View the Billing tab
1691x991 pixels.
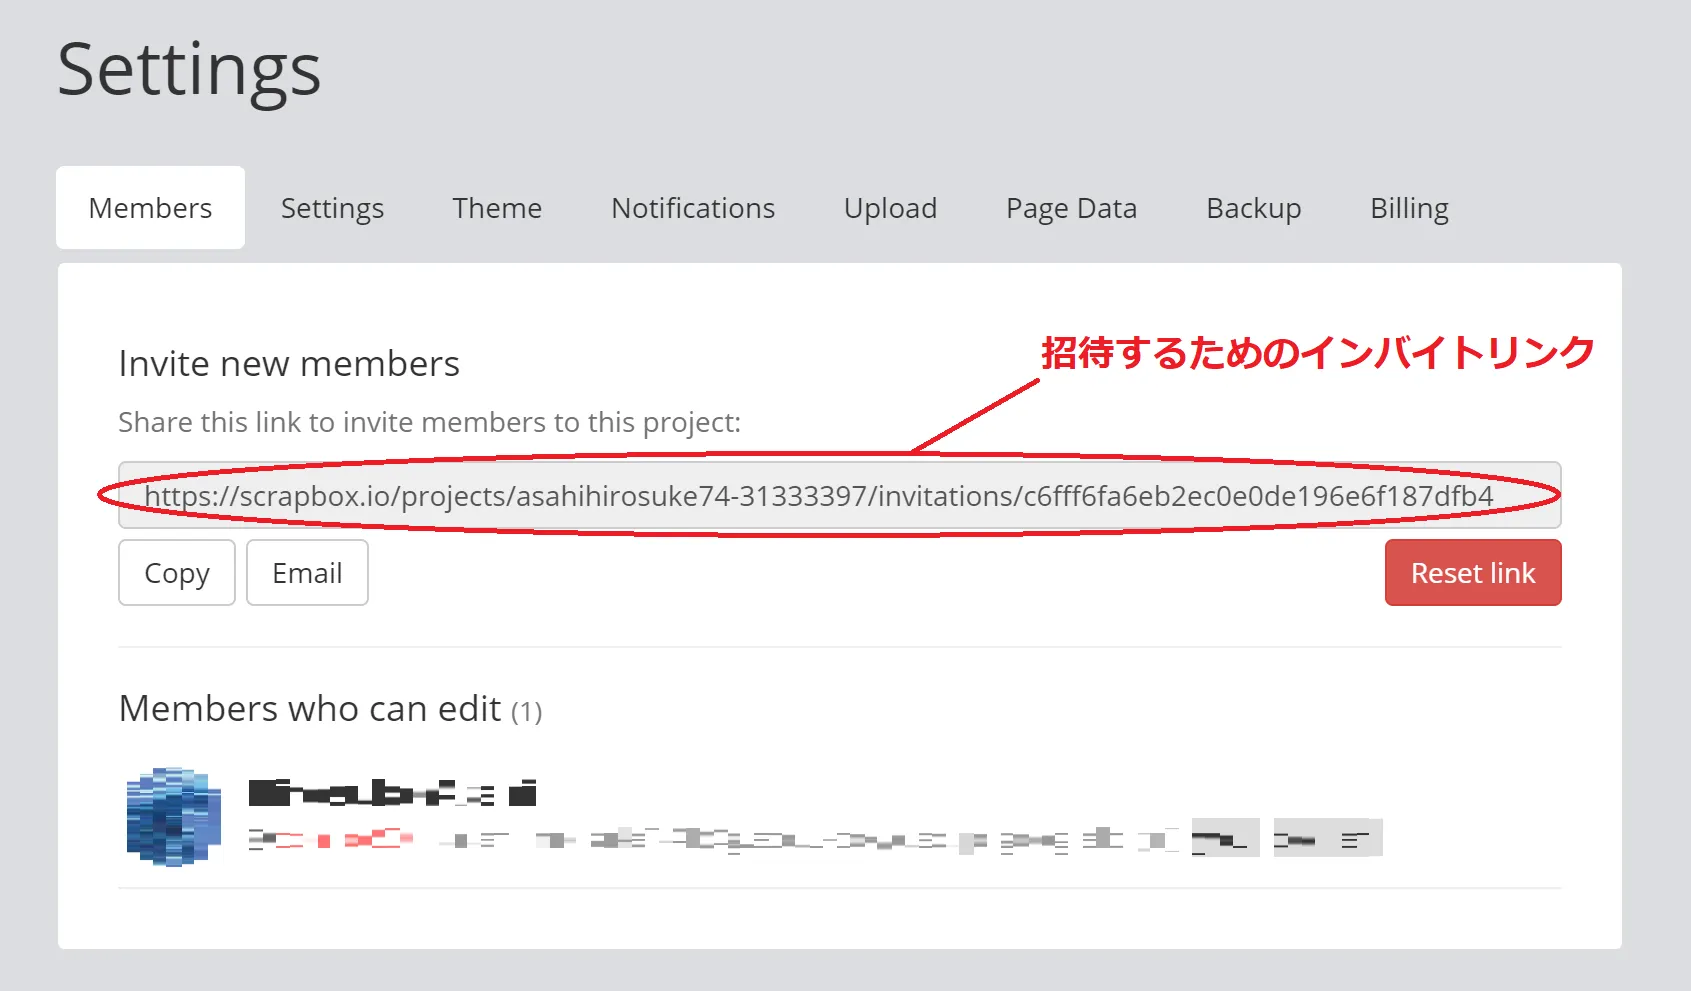[x=1409, y=208]
